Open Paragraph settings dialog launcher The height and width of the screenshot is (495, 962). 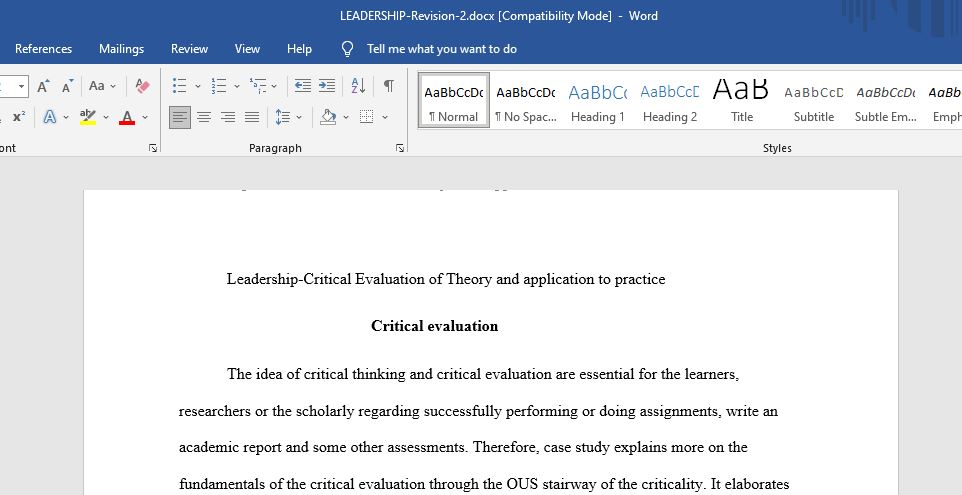[x=399, y=148]
